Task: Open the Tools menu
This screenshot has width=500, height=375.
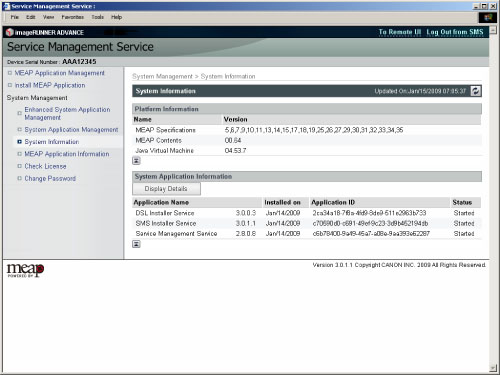Action: [x=97, y=17]
